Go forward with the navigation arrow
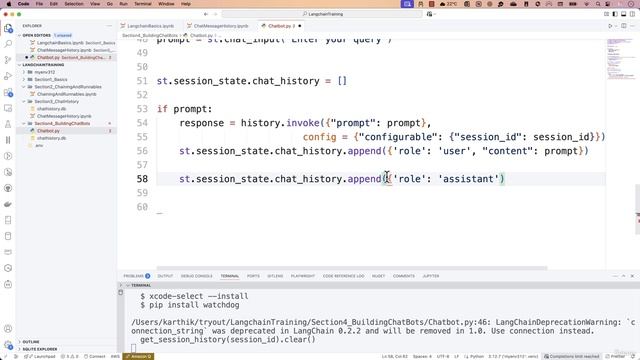640x360 pixels. tap(215, 14)
